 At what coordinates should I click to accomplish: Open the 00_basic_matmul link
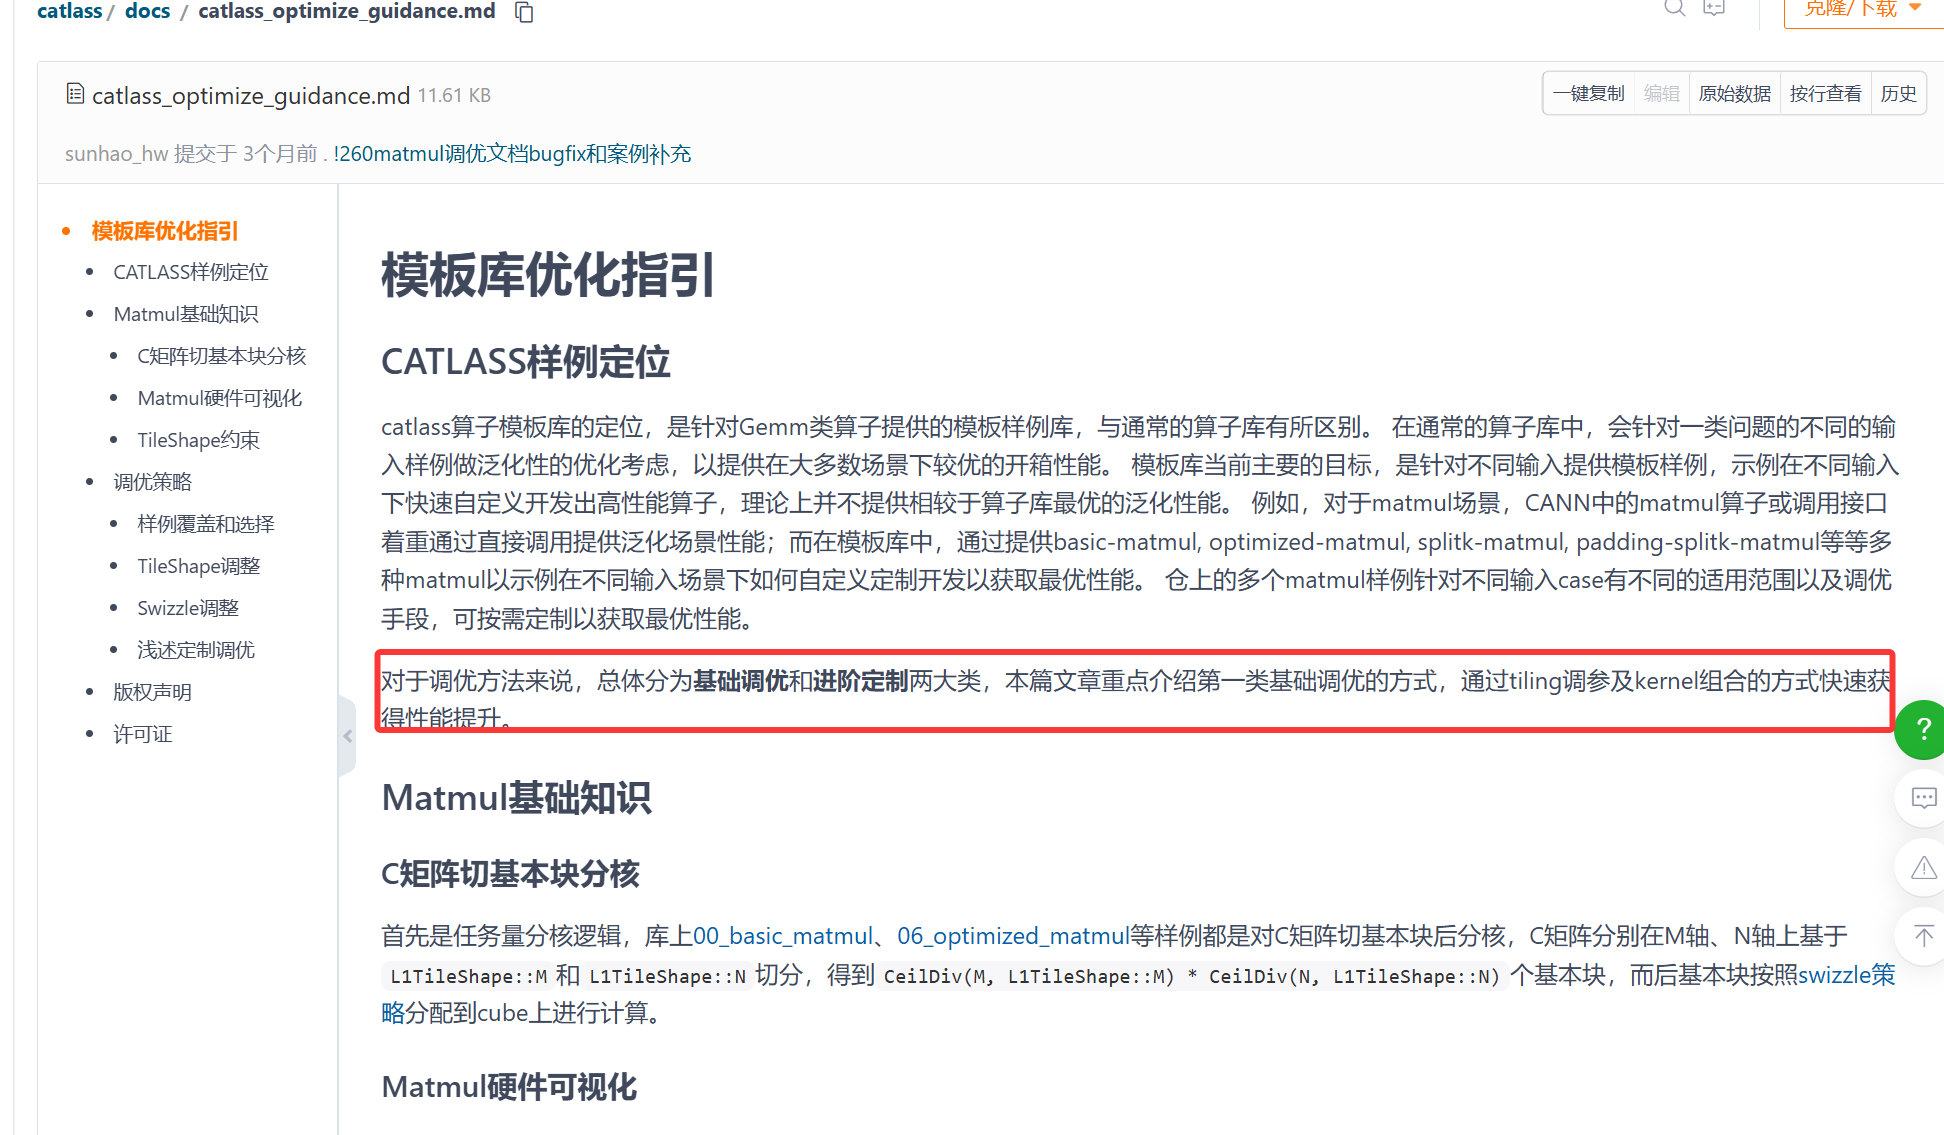pyautogui.click(x=783, y=936)
